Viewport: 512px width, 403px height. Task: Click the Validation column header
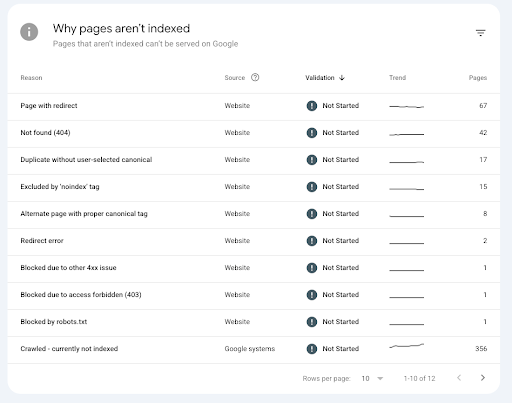point(320,78)
